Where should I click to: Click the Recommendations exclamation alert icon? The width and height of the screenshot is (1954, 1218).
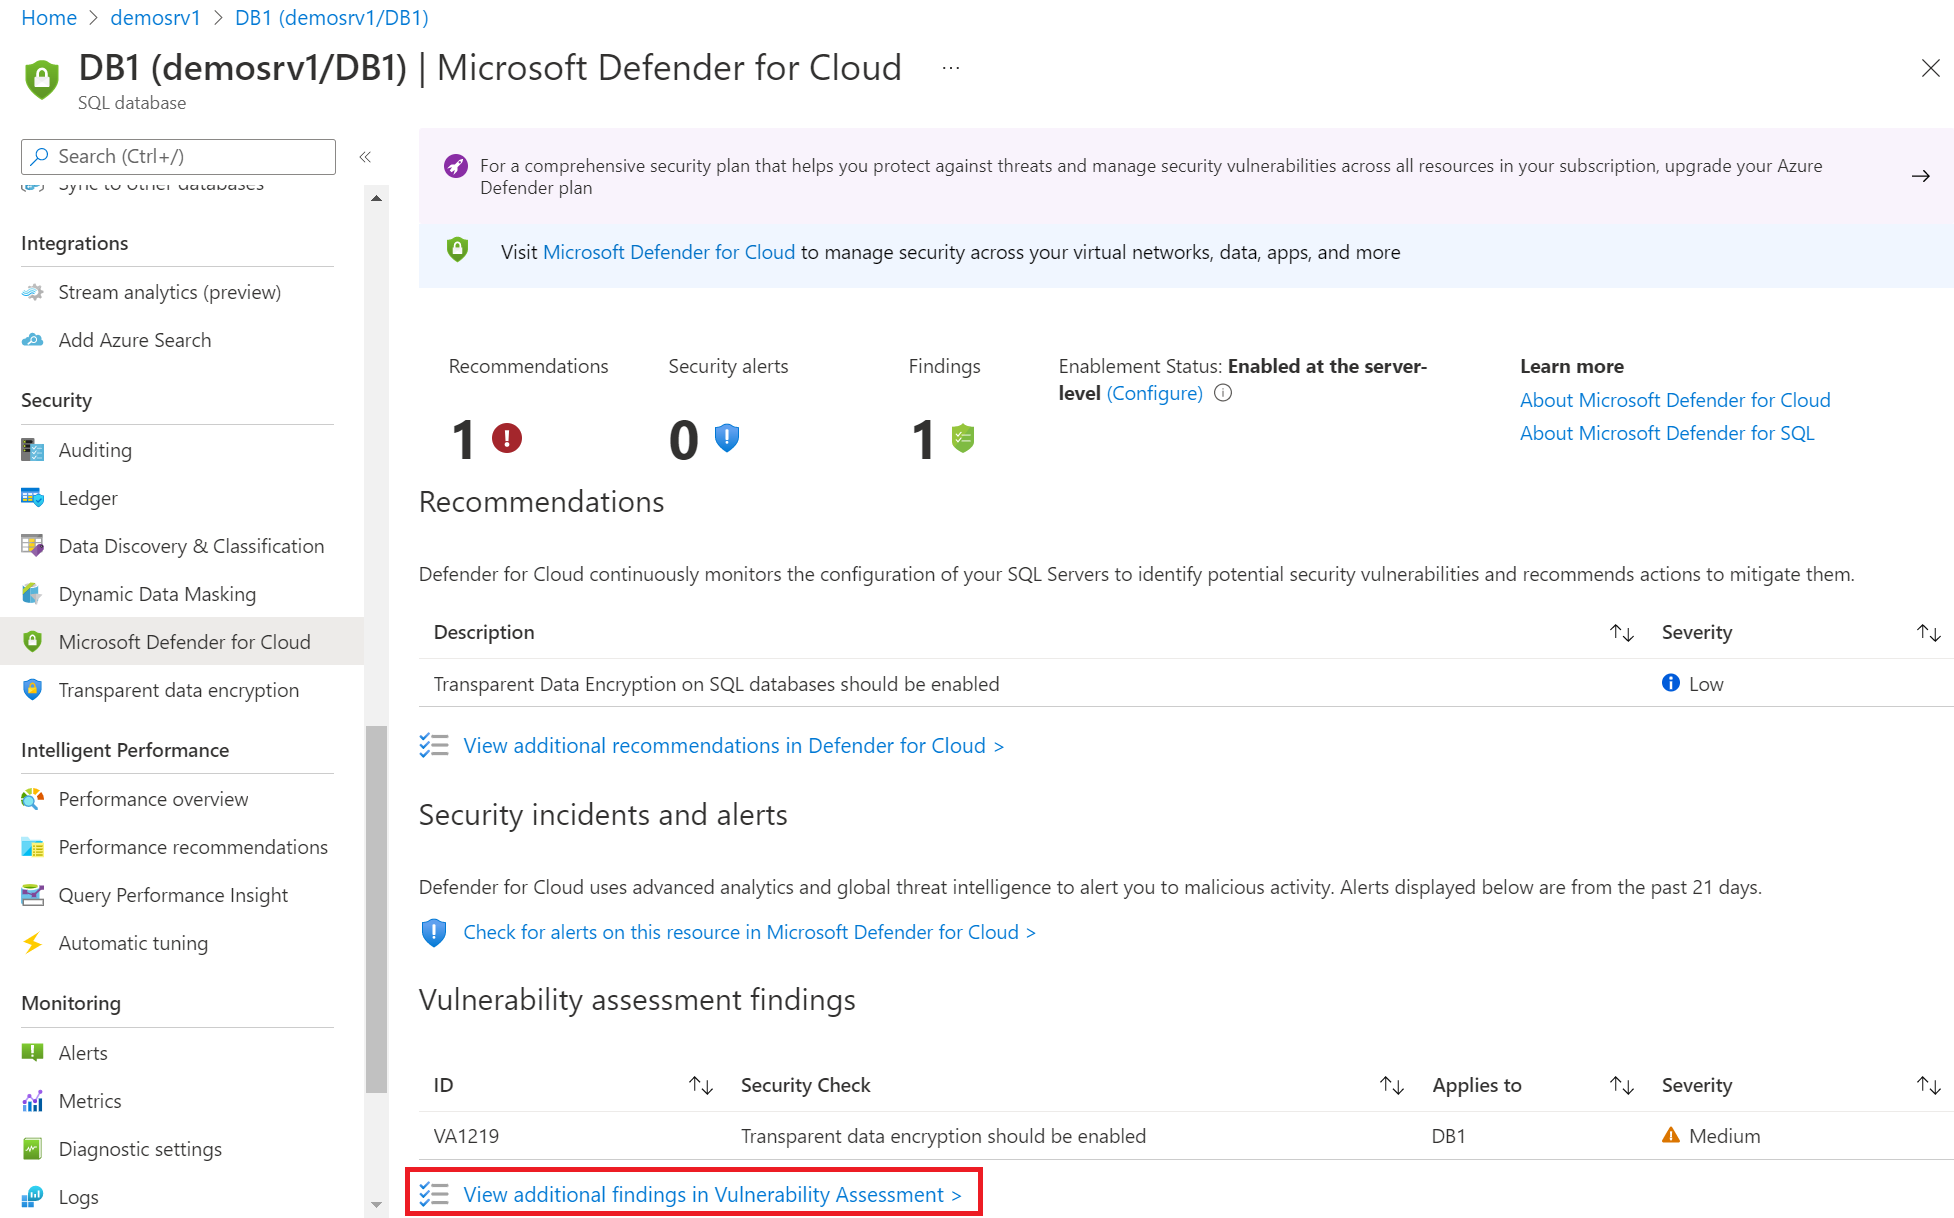coord(508,436)
